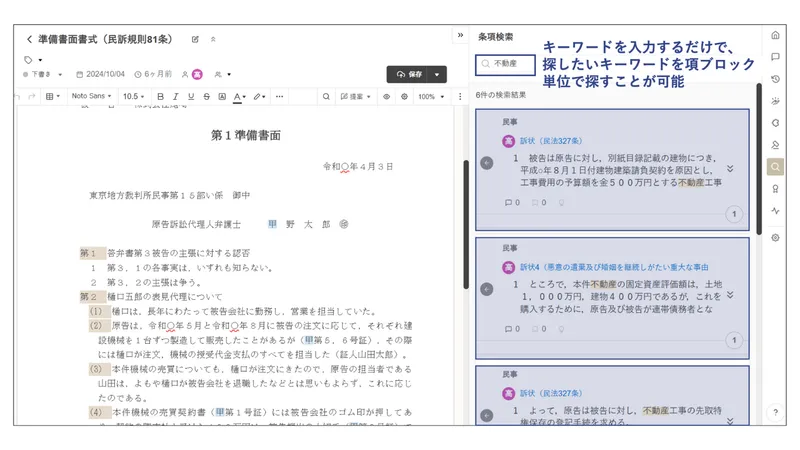The height and width of the screenshot is (450, 800).
Task: Click the redo arrow in toolbar
Action: (32, 96)
